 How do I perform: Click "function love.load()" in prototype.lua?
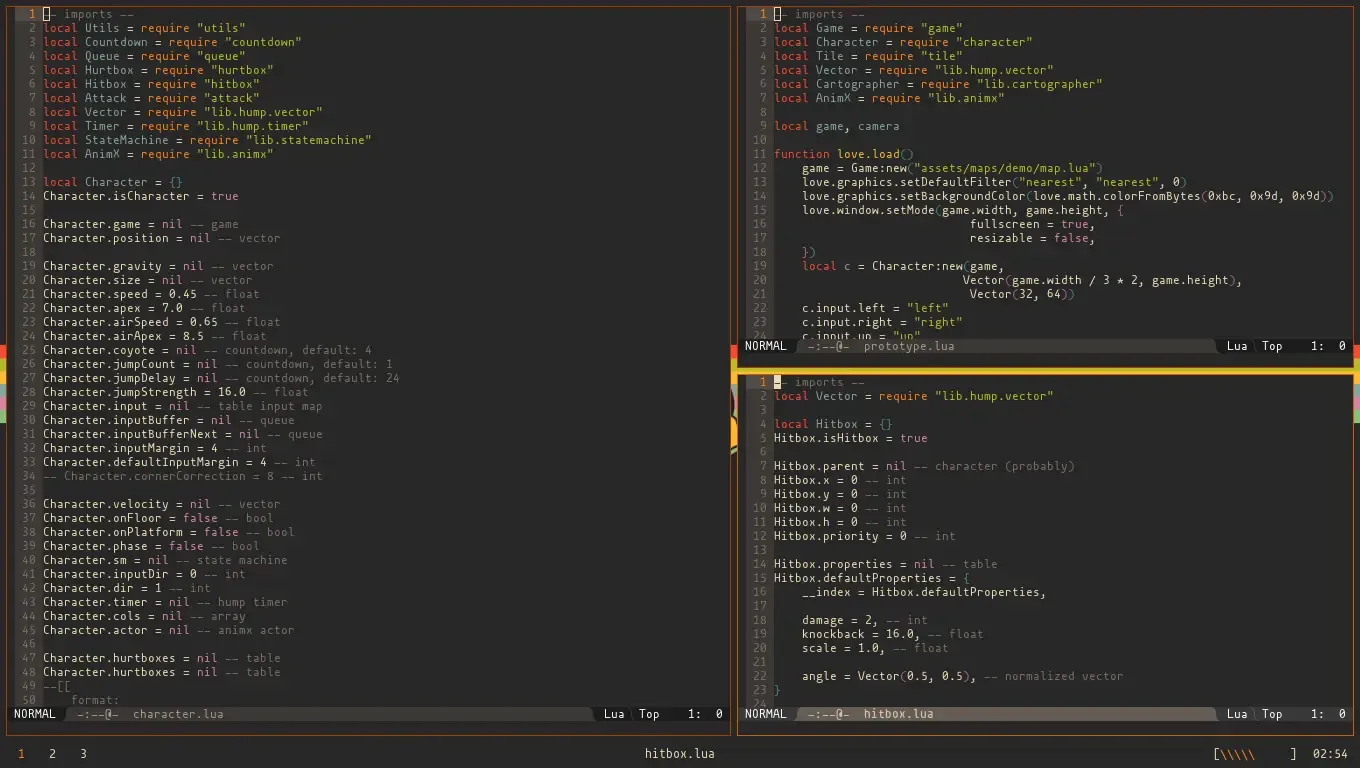(x=844, y=154)
